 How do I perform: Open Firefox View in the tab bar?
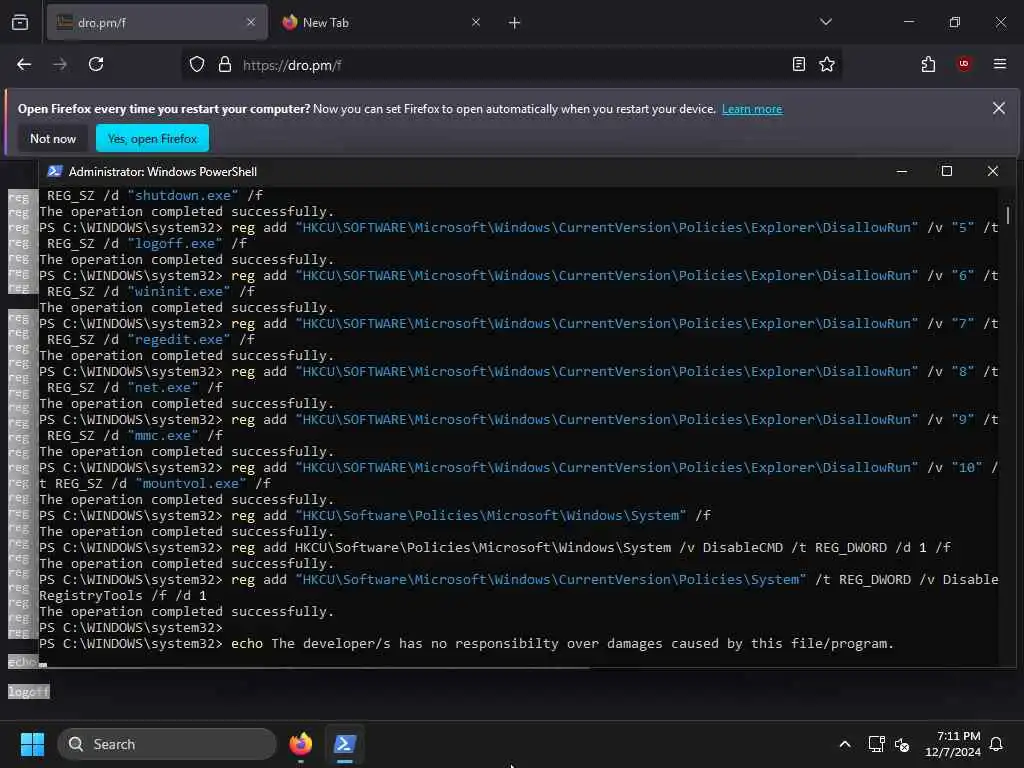coord(20,22)
